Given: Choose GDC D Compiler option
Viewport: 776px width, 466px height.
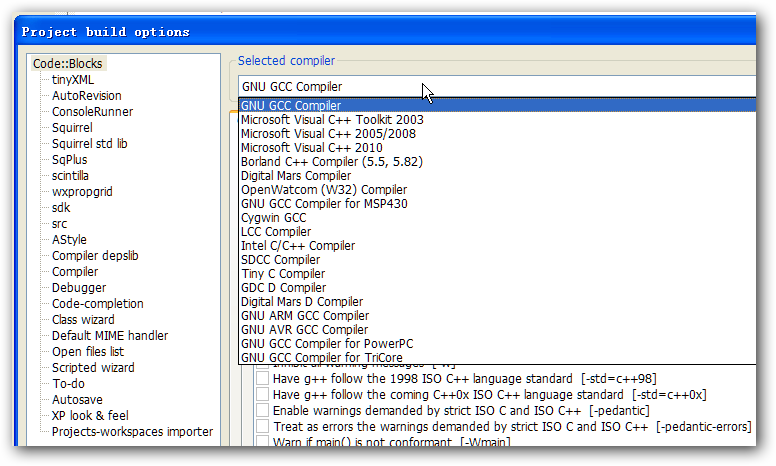Looking at the screenshot, I should 497,287.
